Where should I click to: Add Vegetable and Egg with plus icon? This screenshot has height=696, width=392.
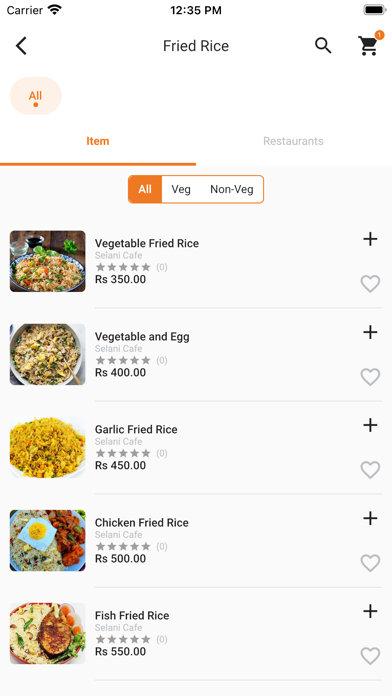pyautogui.click(x=370, y=332)
